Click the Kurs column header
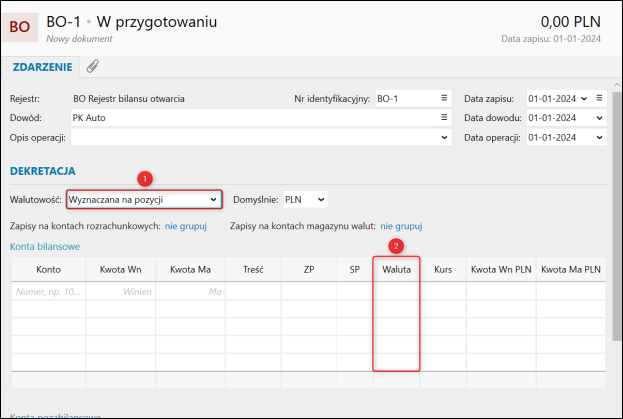Image resolution: width=623 pixels, height=419 pixels. click(x=443, y=269)
